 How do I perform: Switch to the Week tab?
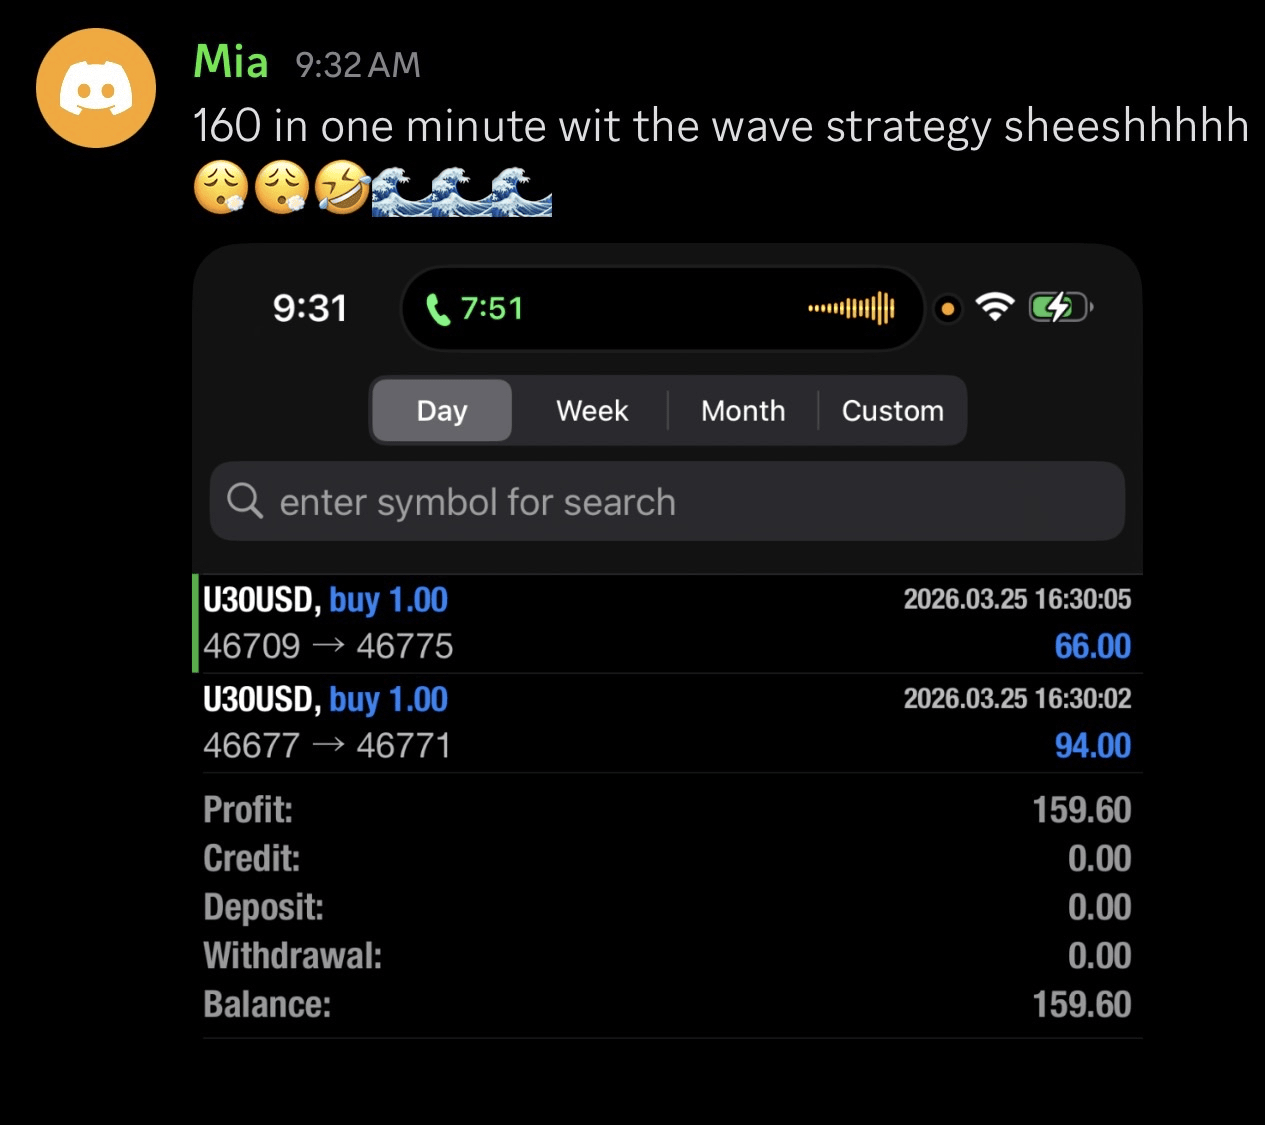(x=592, y=411)
